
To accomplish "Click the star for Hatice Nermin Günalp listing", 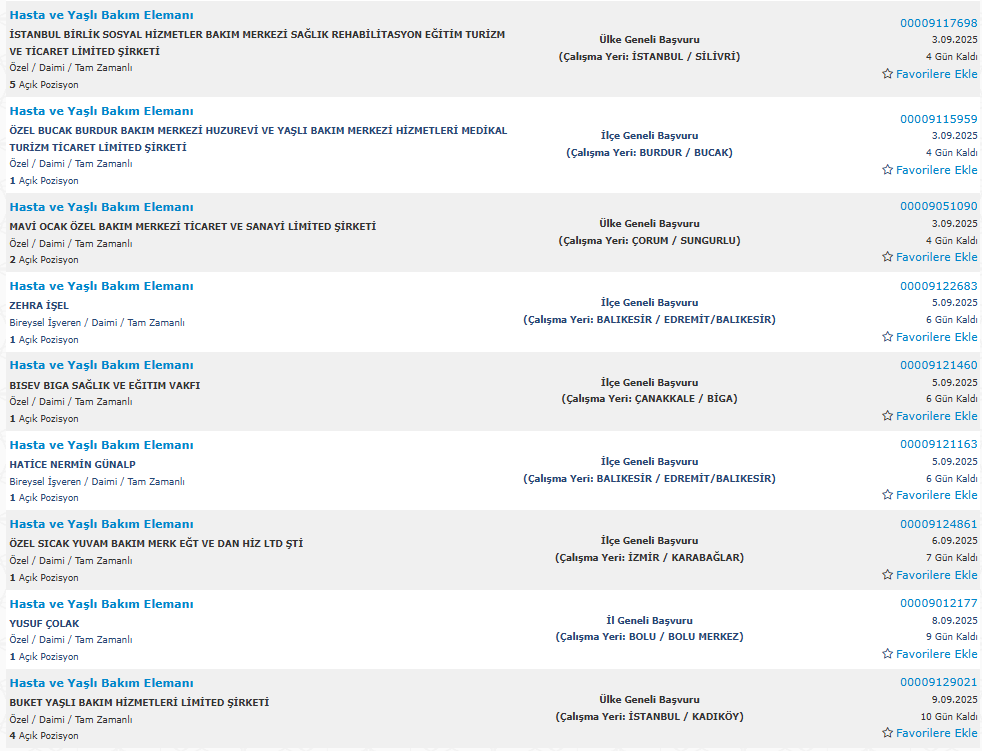I will (x=887, y=495).
